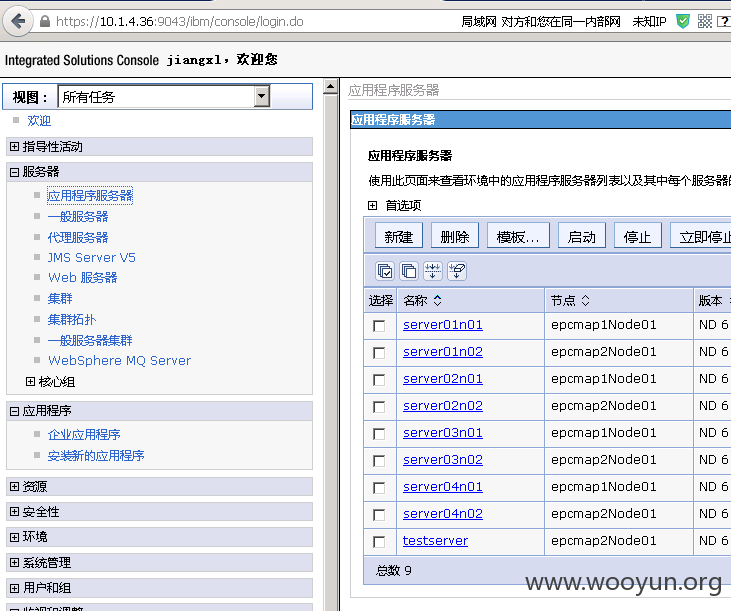Screen dimensions: 731x611
Task: Open the server03n02 server link
Action: [443, 460]
